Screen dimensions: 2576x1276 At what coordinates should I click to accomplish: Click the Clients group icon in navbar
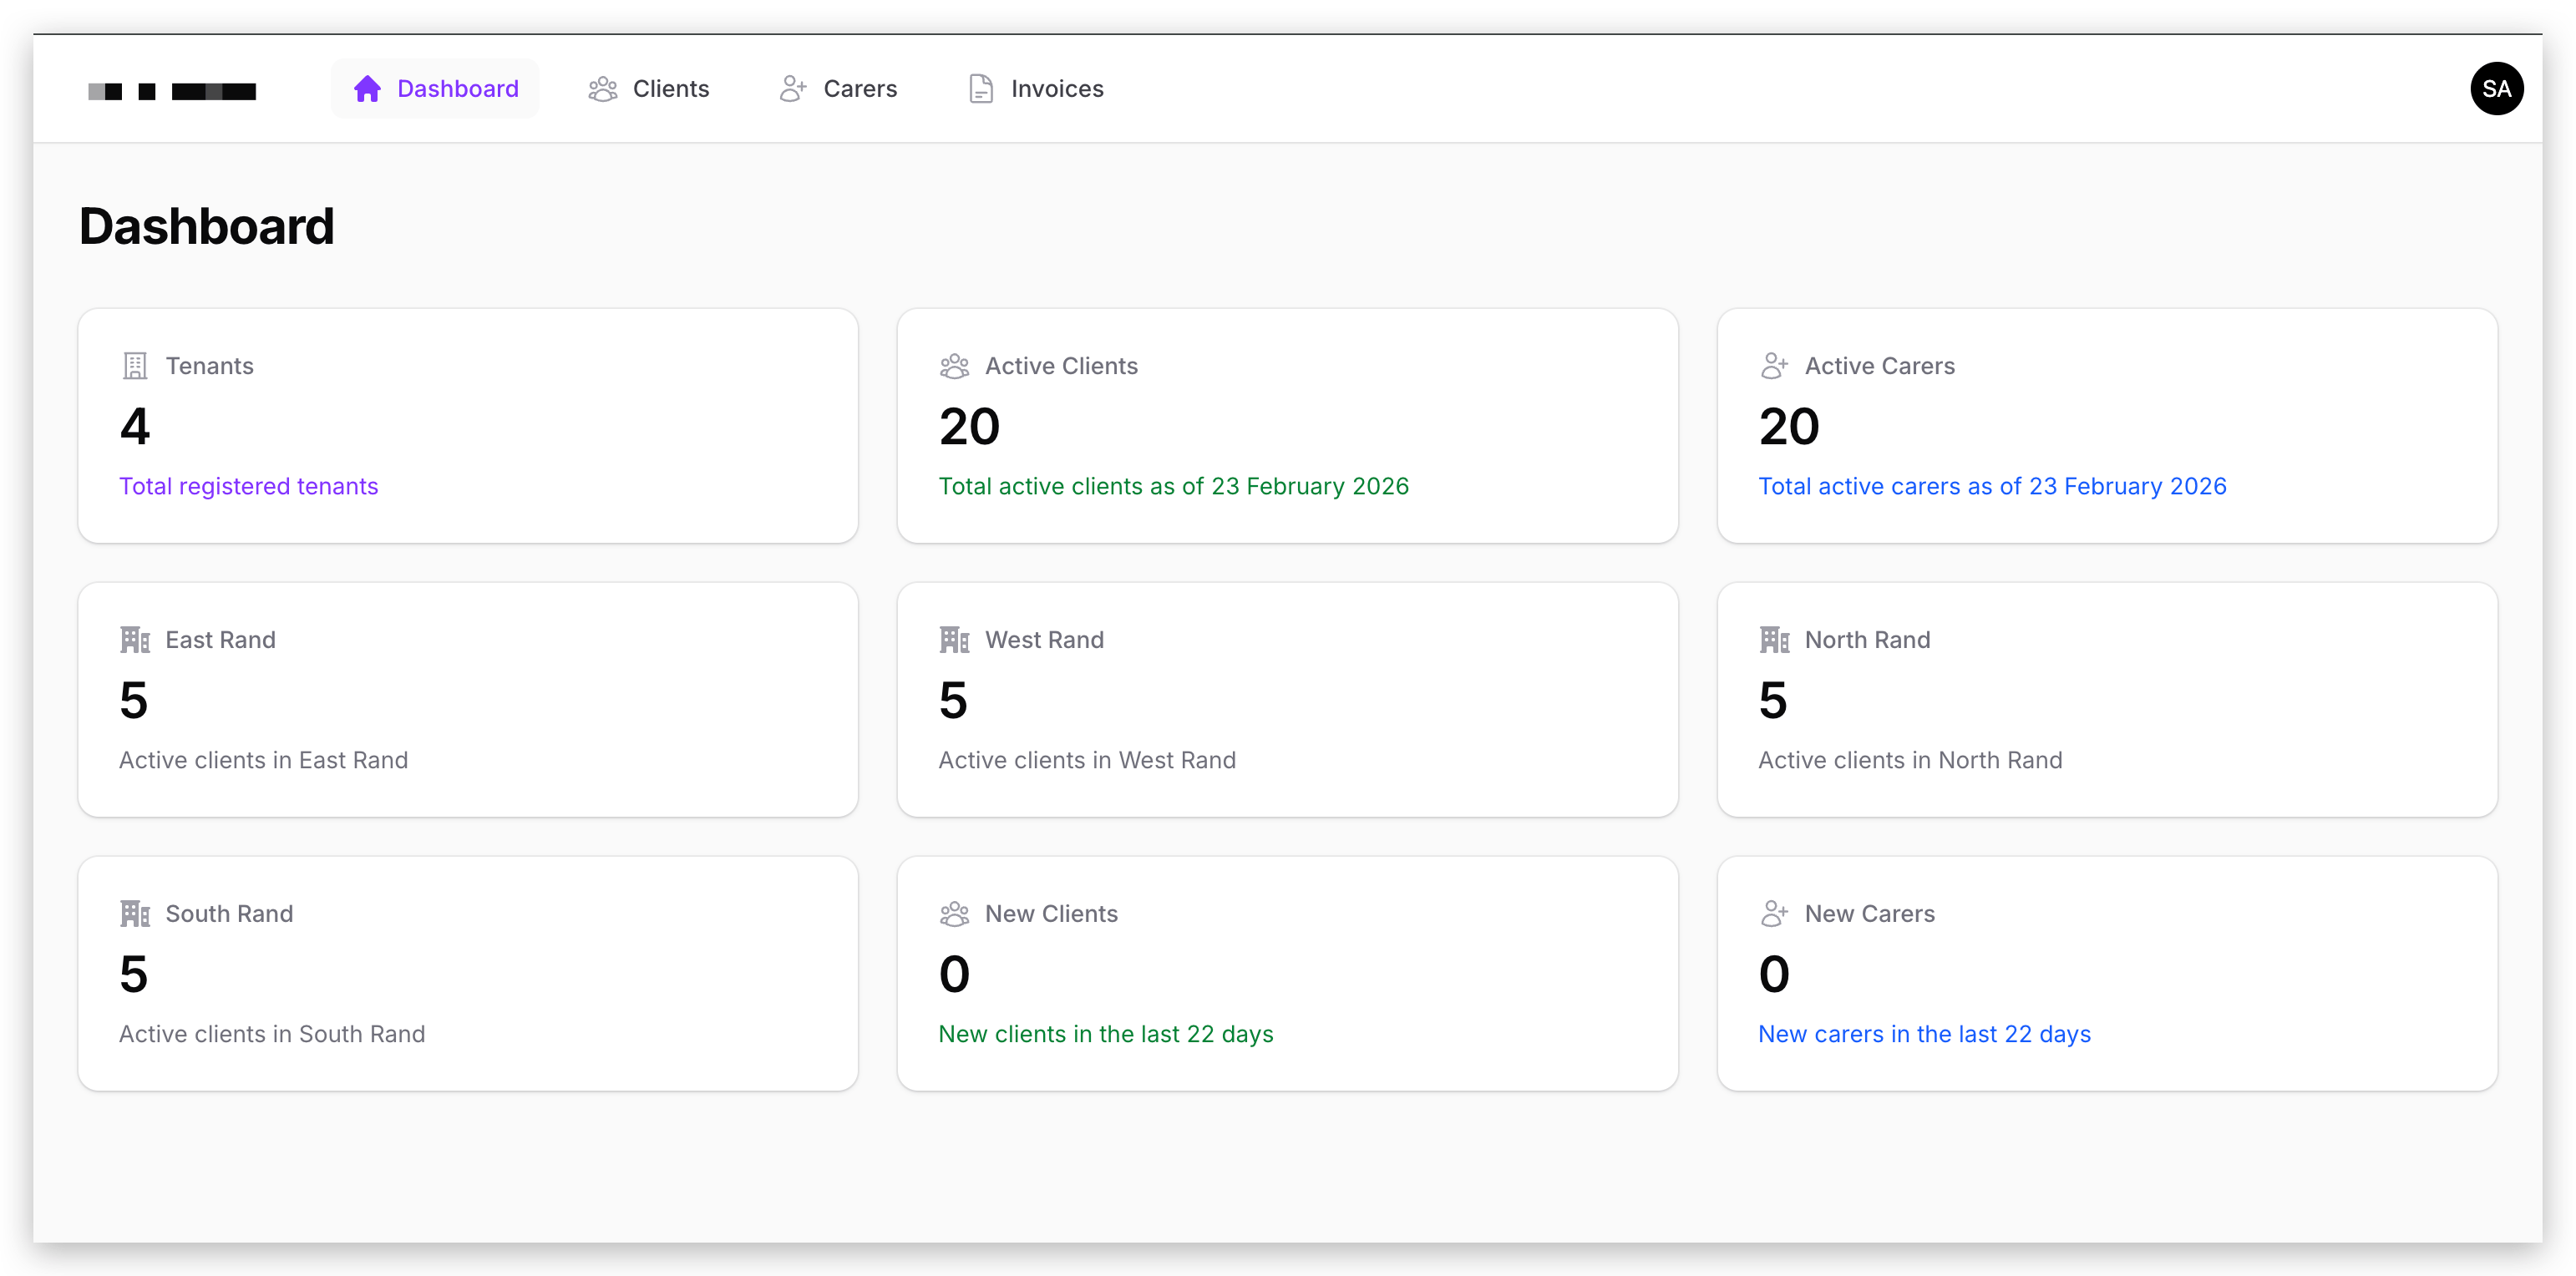tap(602, 89)
